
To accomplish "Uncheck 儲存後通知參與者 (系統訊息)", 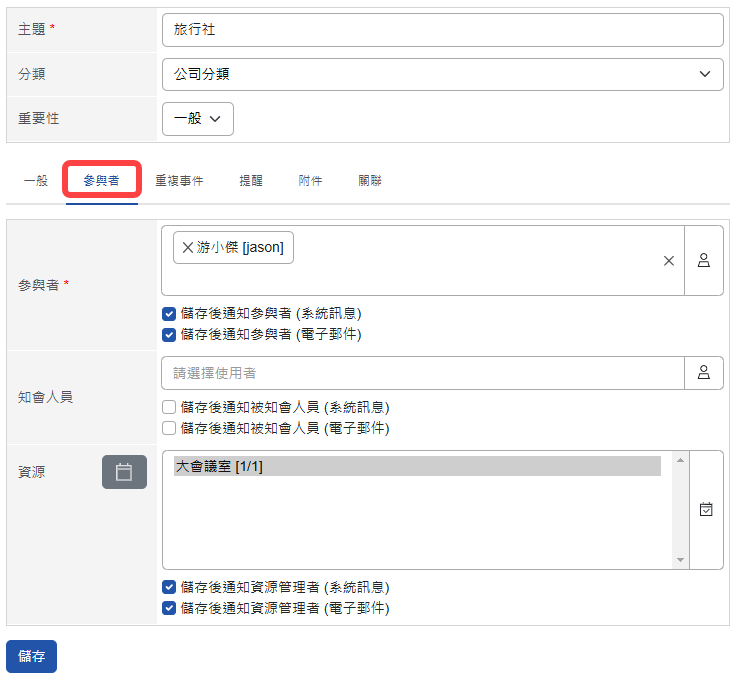I will click(169, 313).
